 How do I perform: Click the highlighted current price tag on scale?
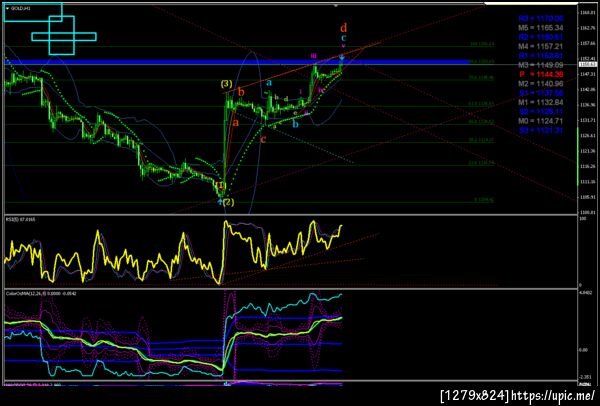click(x=586, y=64)
